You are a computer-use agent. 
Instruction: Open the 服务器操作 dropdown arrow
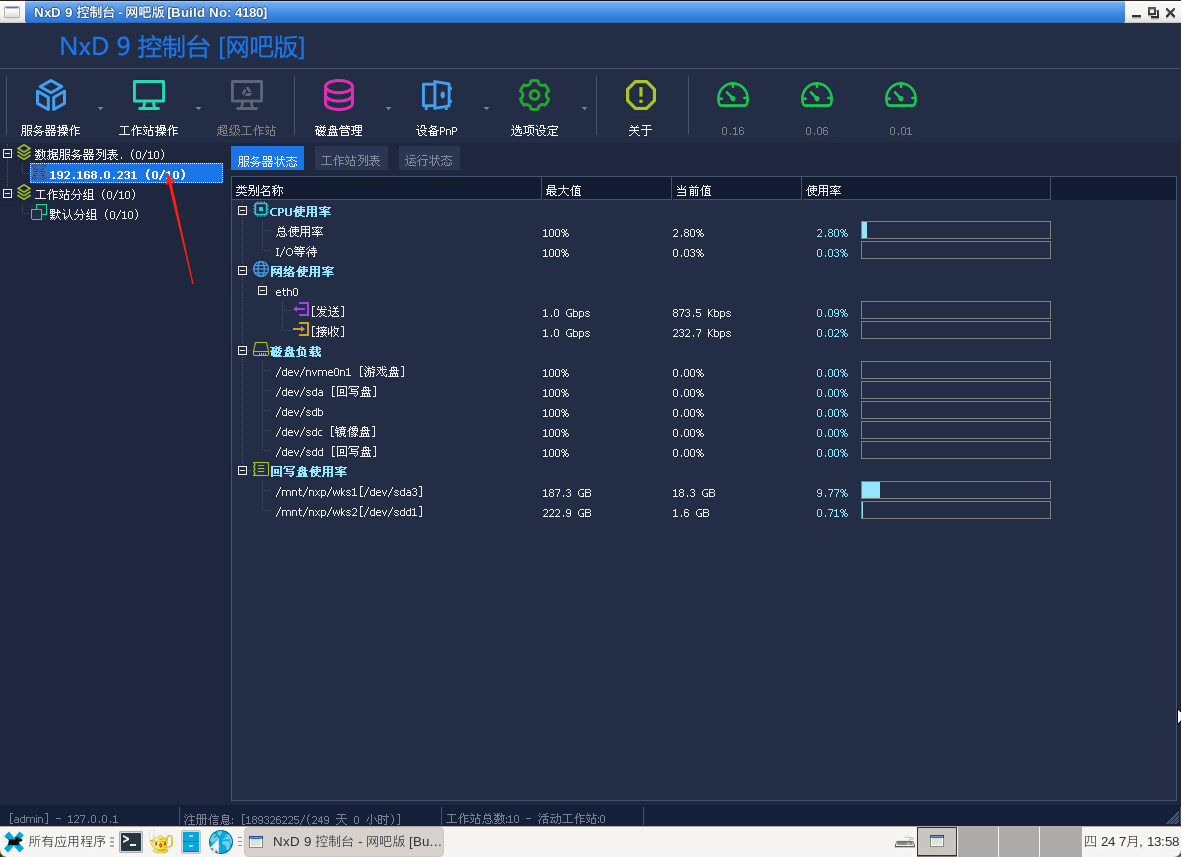pos(99,107)
